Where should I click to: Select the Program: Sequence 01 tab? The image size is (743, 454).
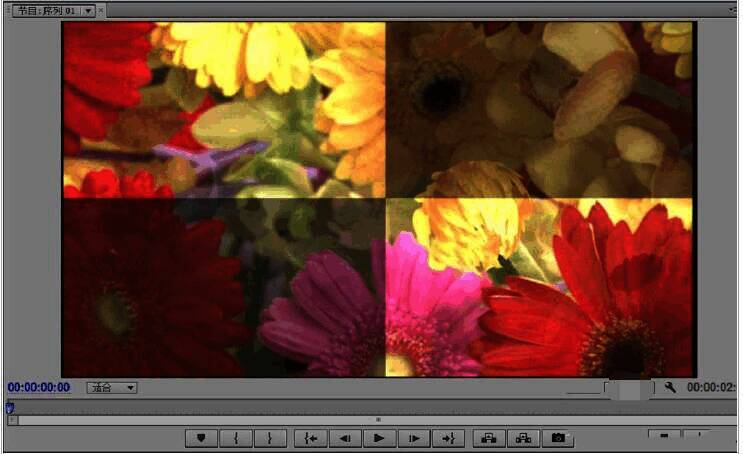point(45,10)
